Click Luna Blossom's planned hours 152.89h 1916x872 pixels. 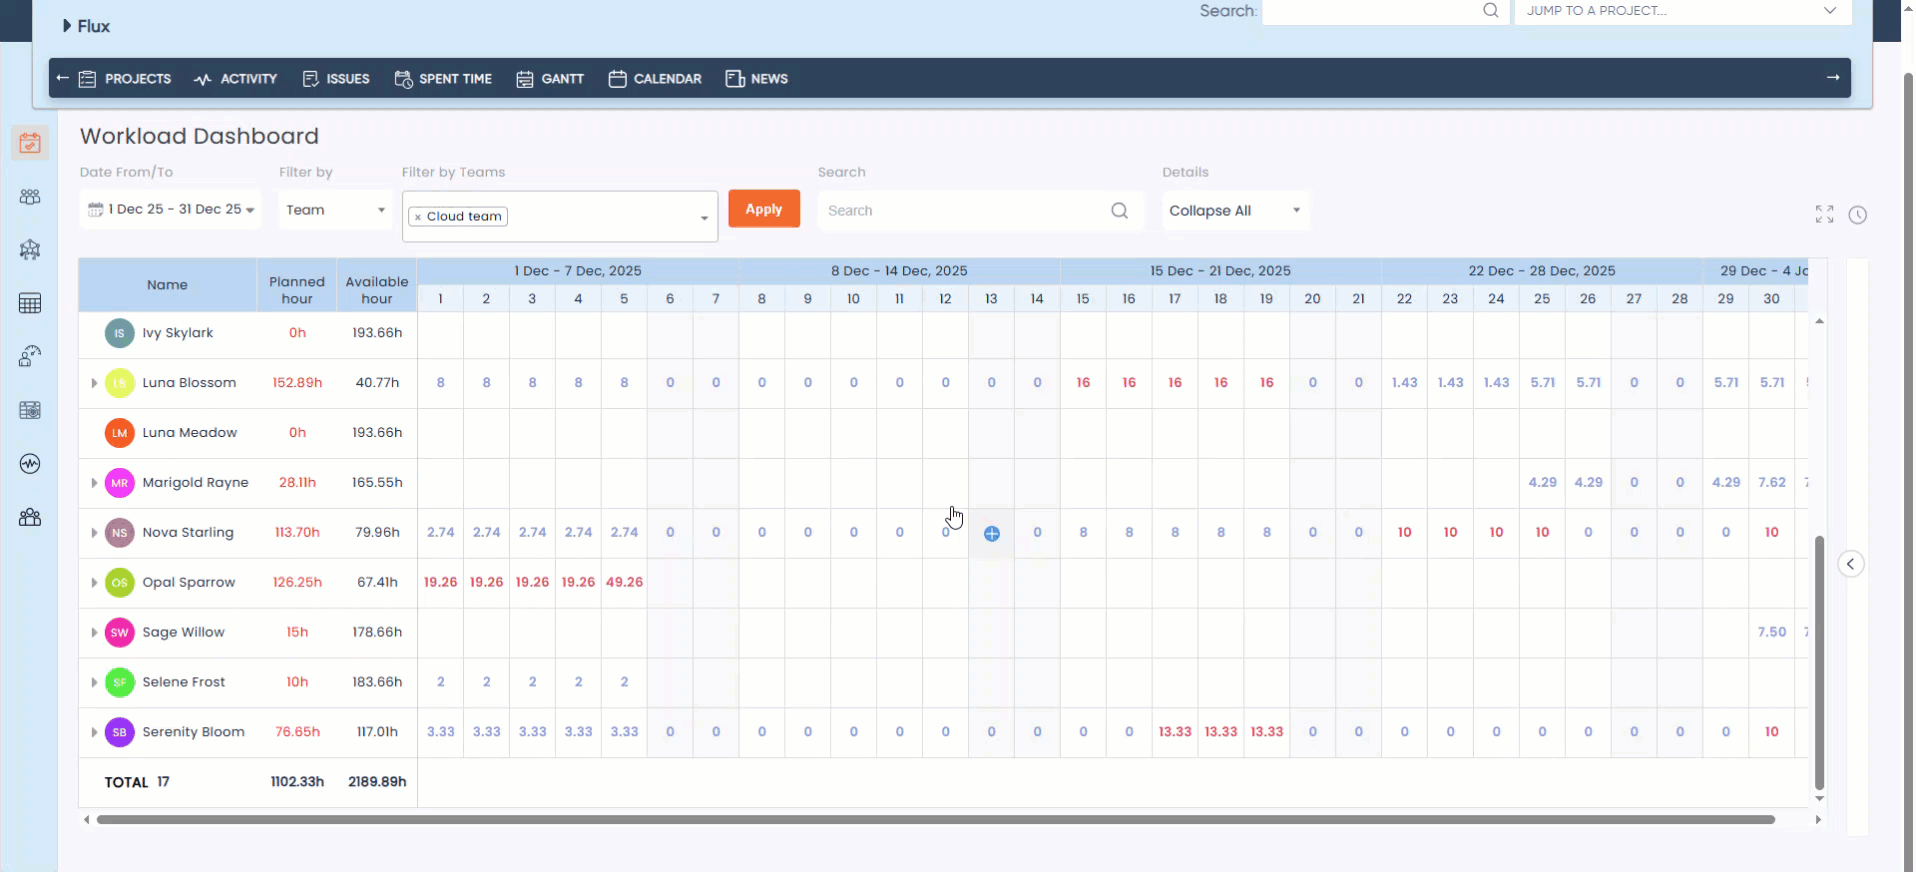tap(297, 383)
